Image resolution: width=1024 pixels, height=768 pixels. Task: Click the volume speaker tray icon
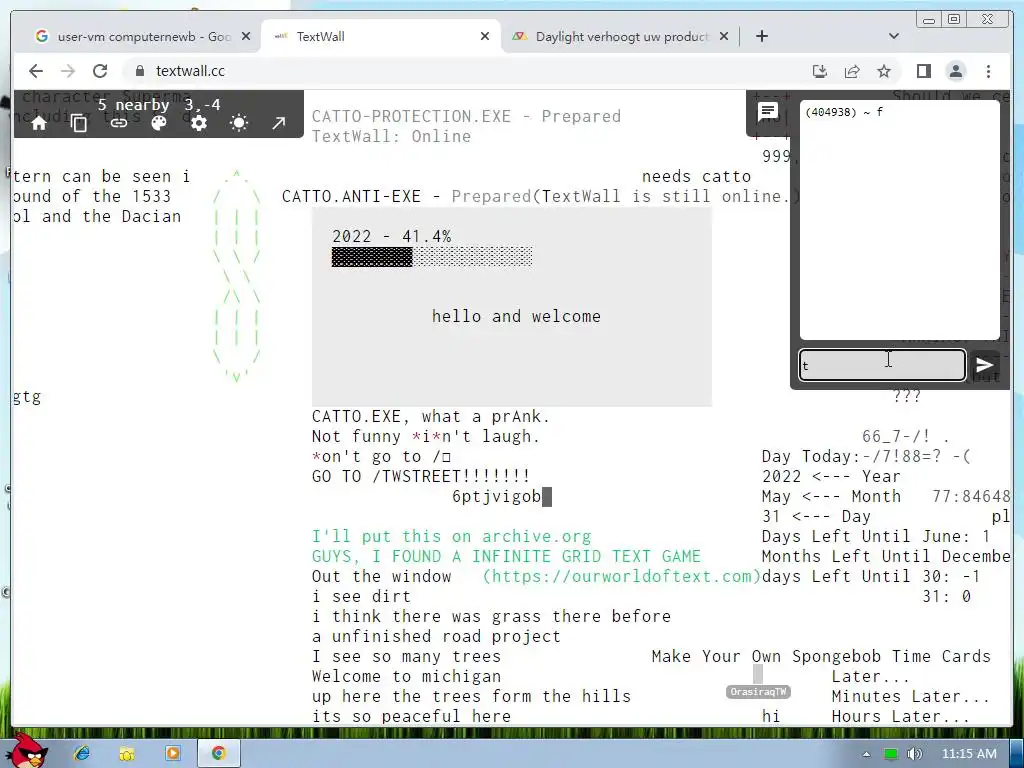coord(915,754)
